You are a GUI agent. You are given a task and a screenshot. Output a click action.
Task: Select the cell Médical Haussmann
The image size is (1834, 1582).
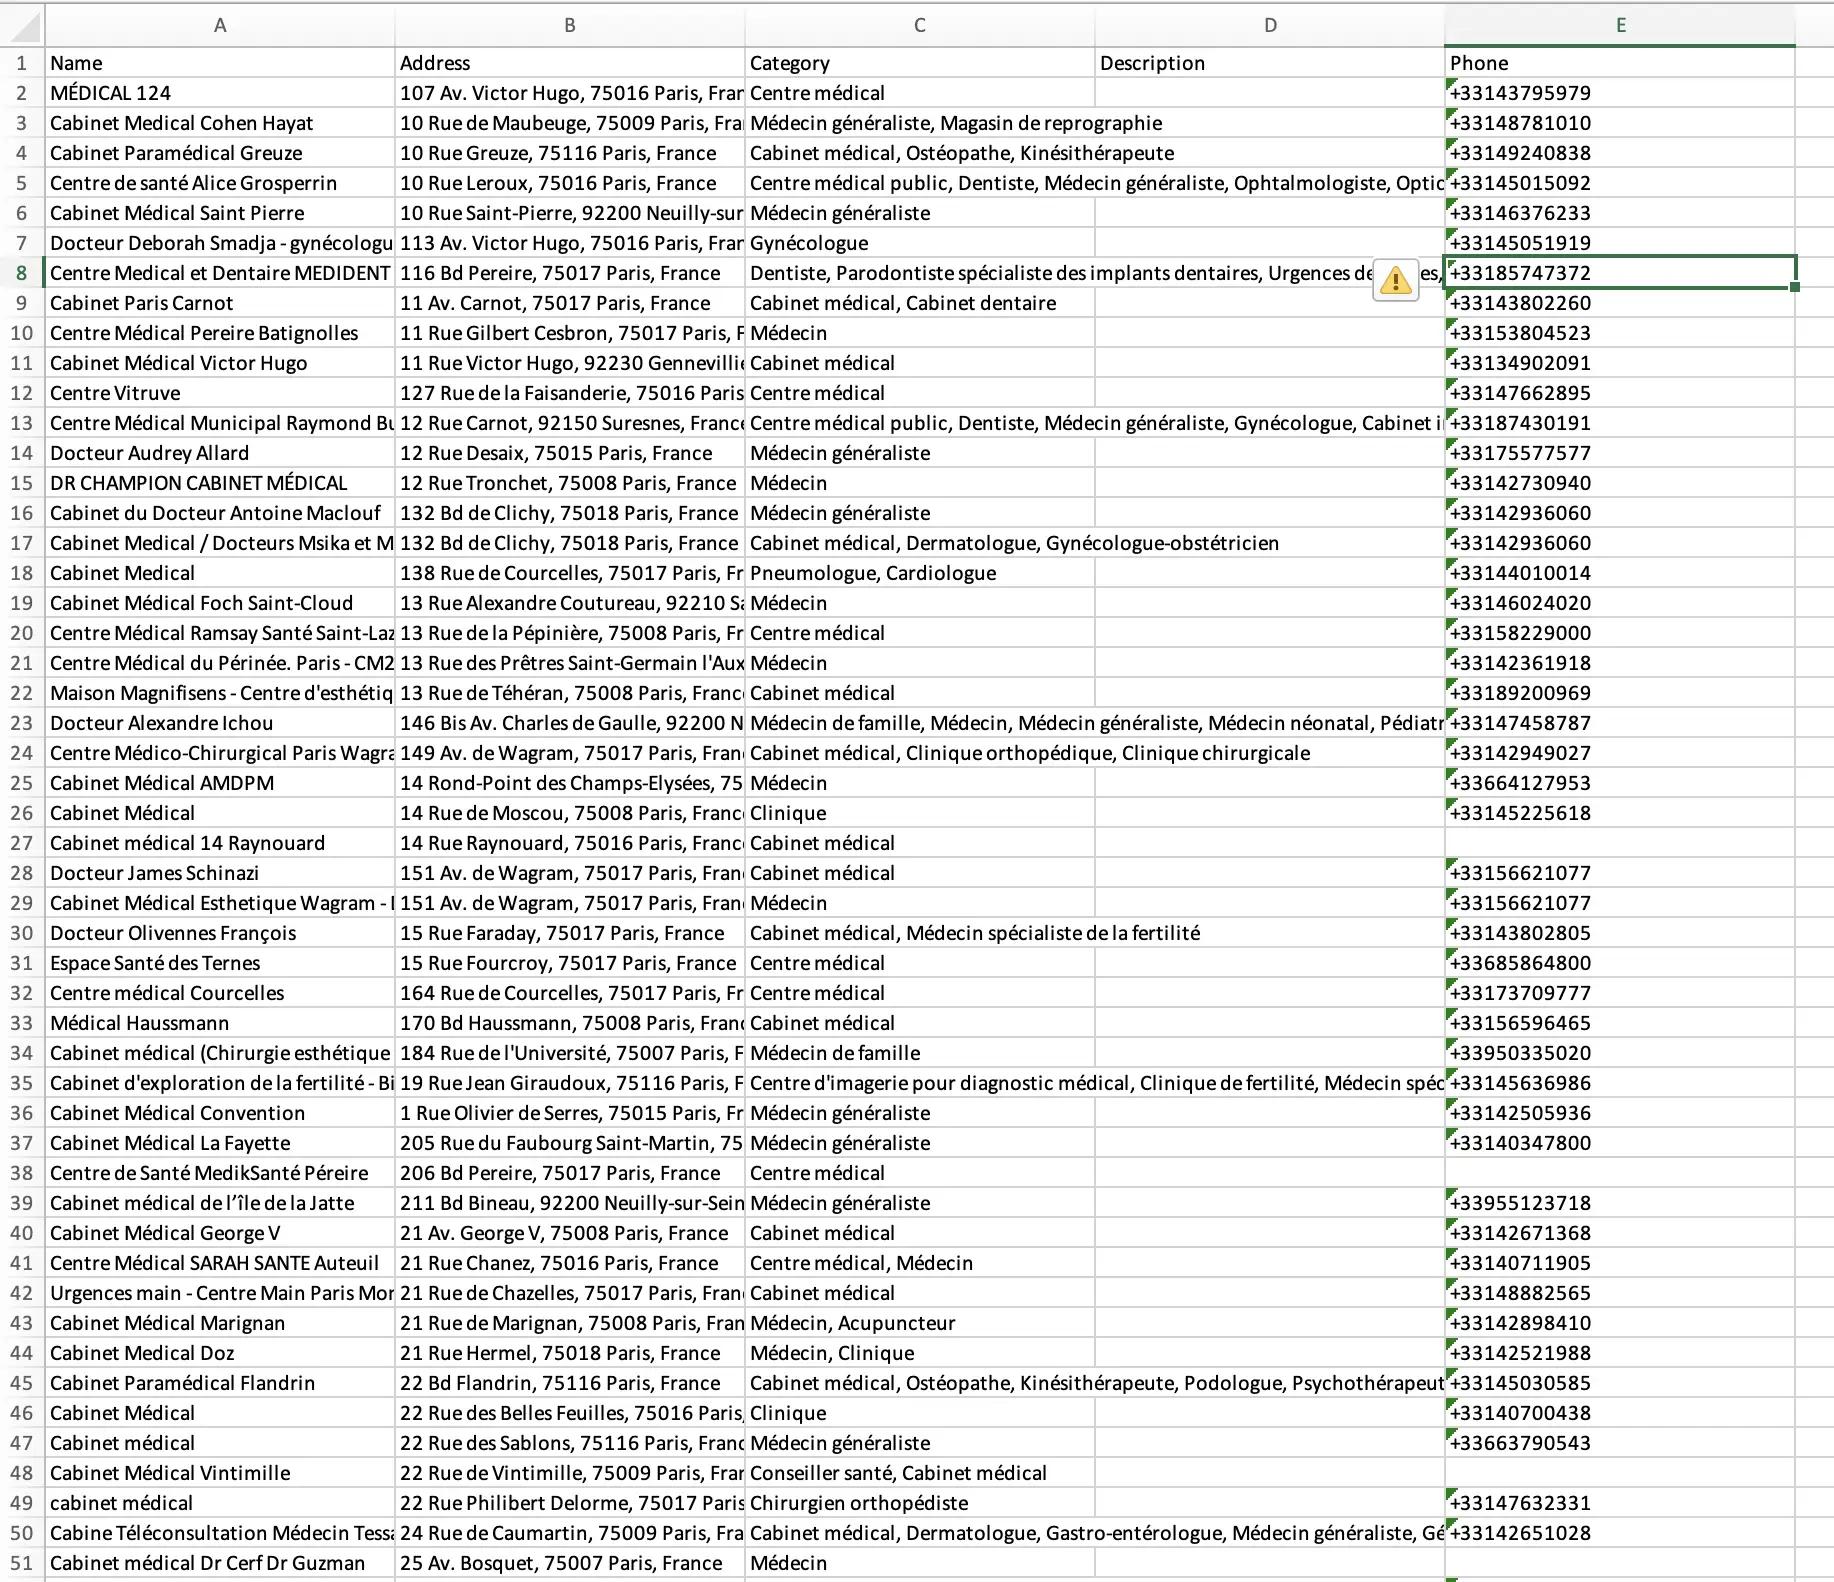coord(220,1023)
